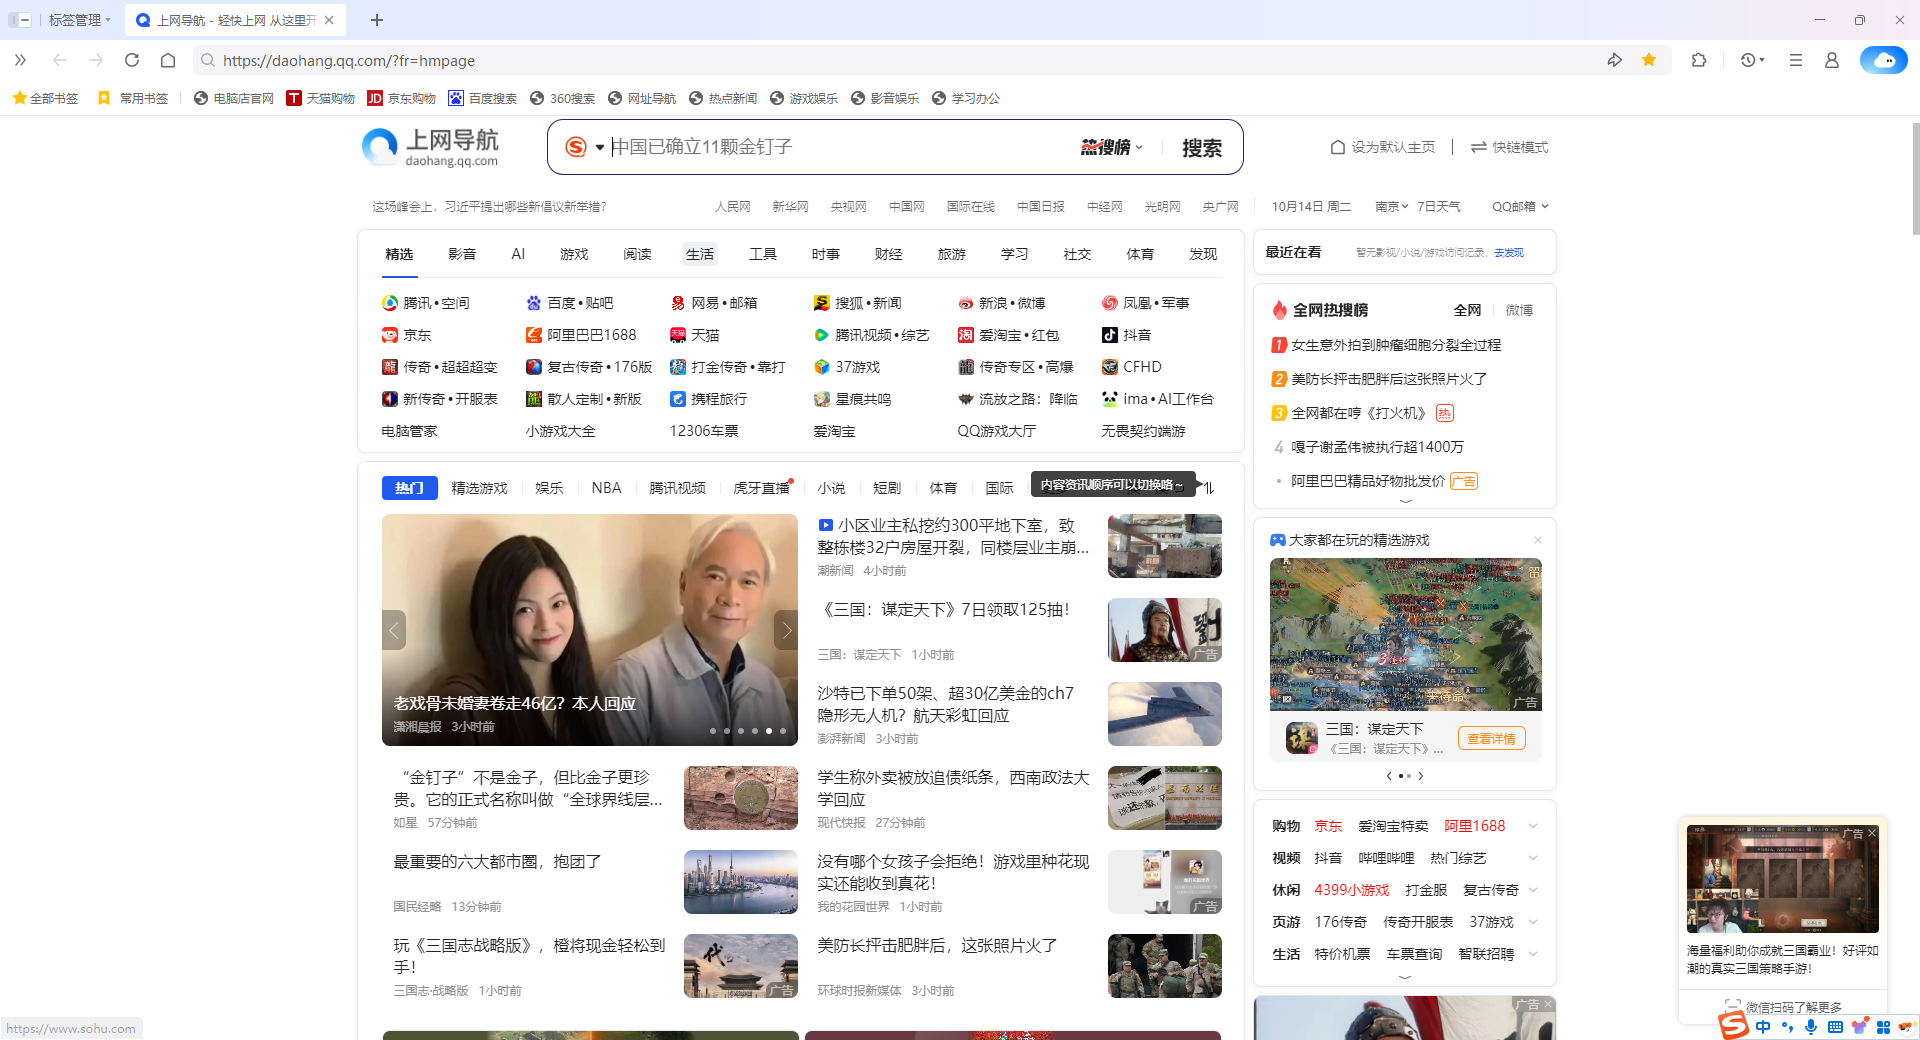Viewport: 1920px width, 1040px height.
Task: Click the next arrow on the news carousel
Action: tap(787, 630)
